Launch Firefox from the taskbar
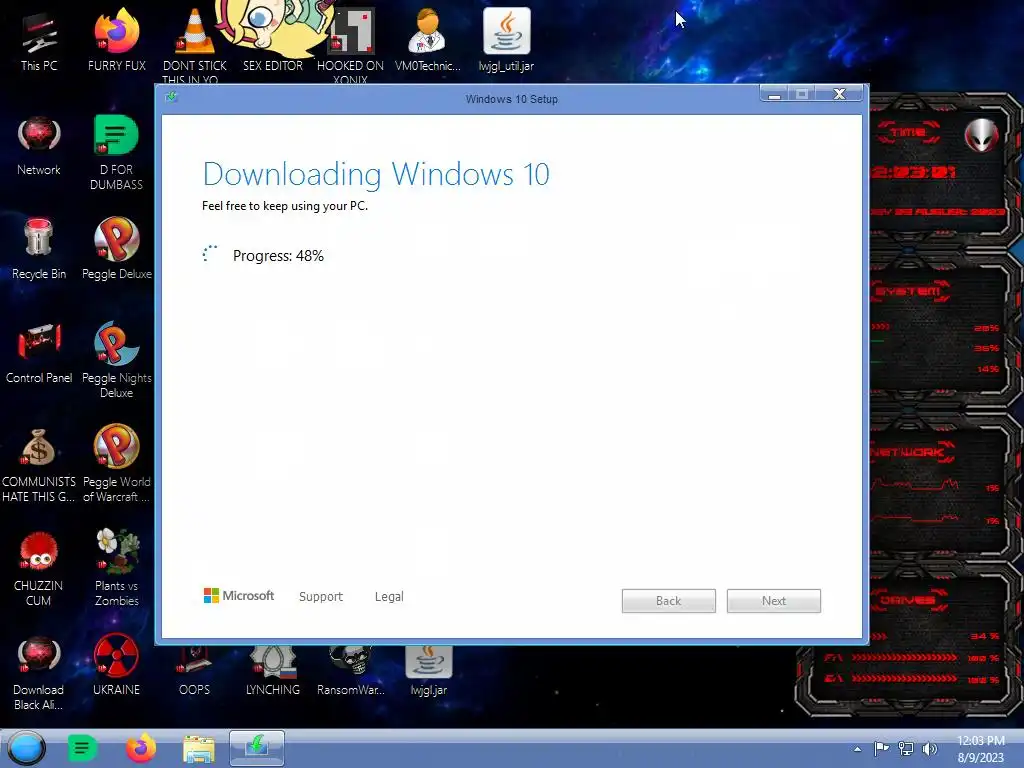 click(140, 748)
